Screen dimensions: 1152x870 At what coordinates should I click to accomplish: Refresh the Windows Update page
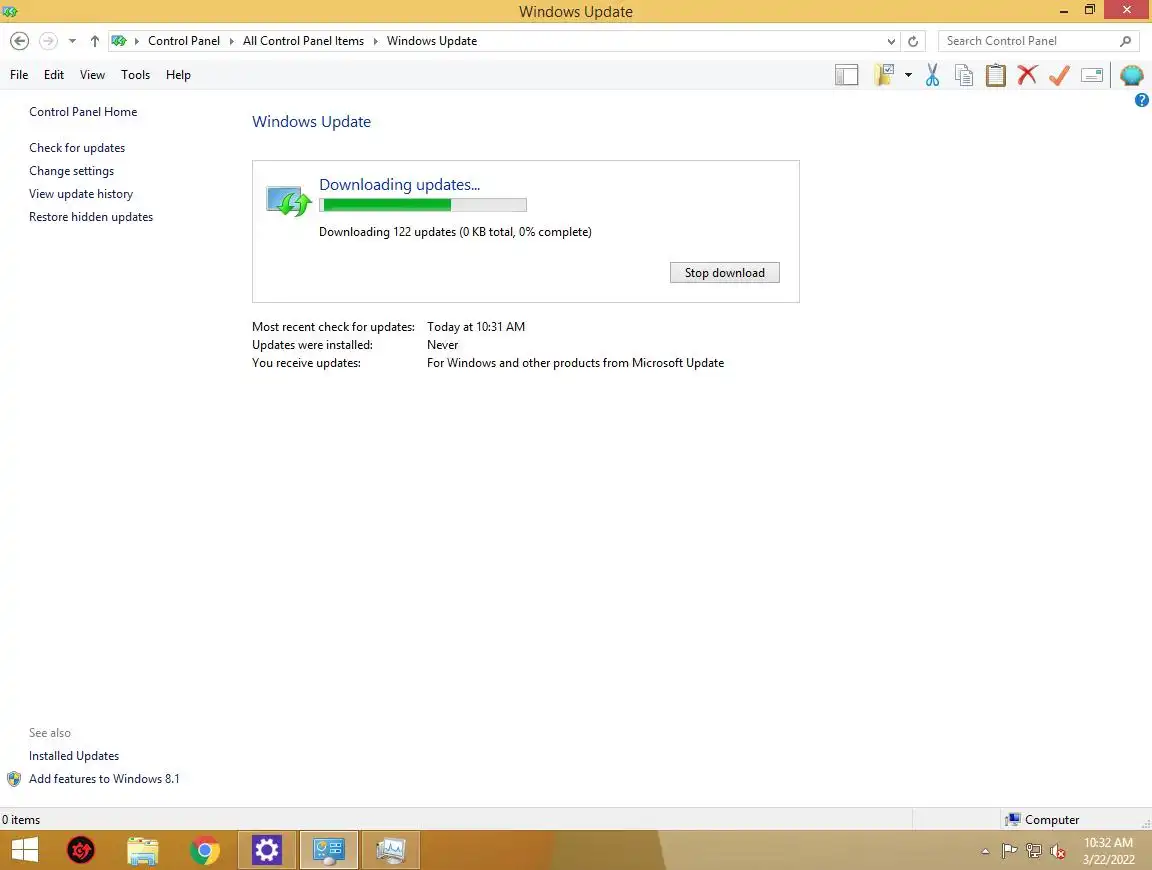coord(913,42)
